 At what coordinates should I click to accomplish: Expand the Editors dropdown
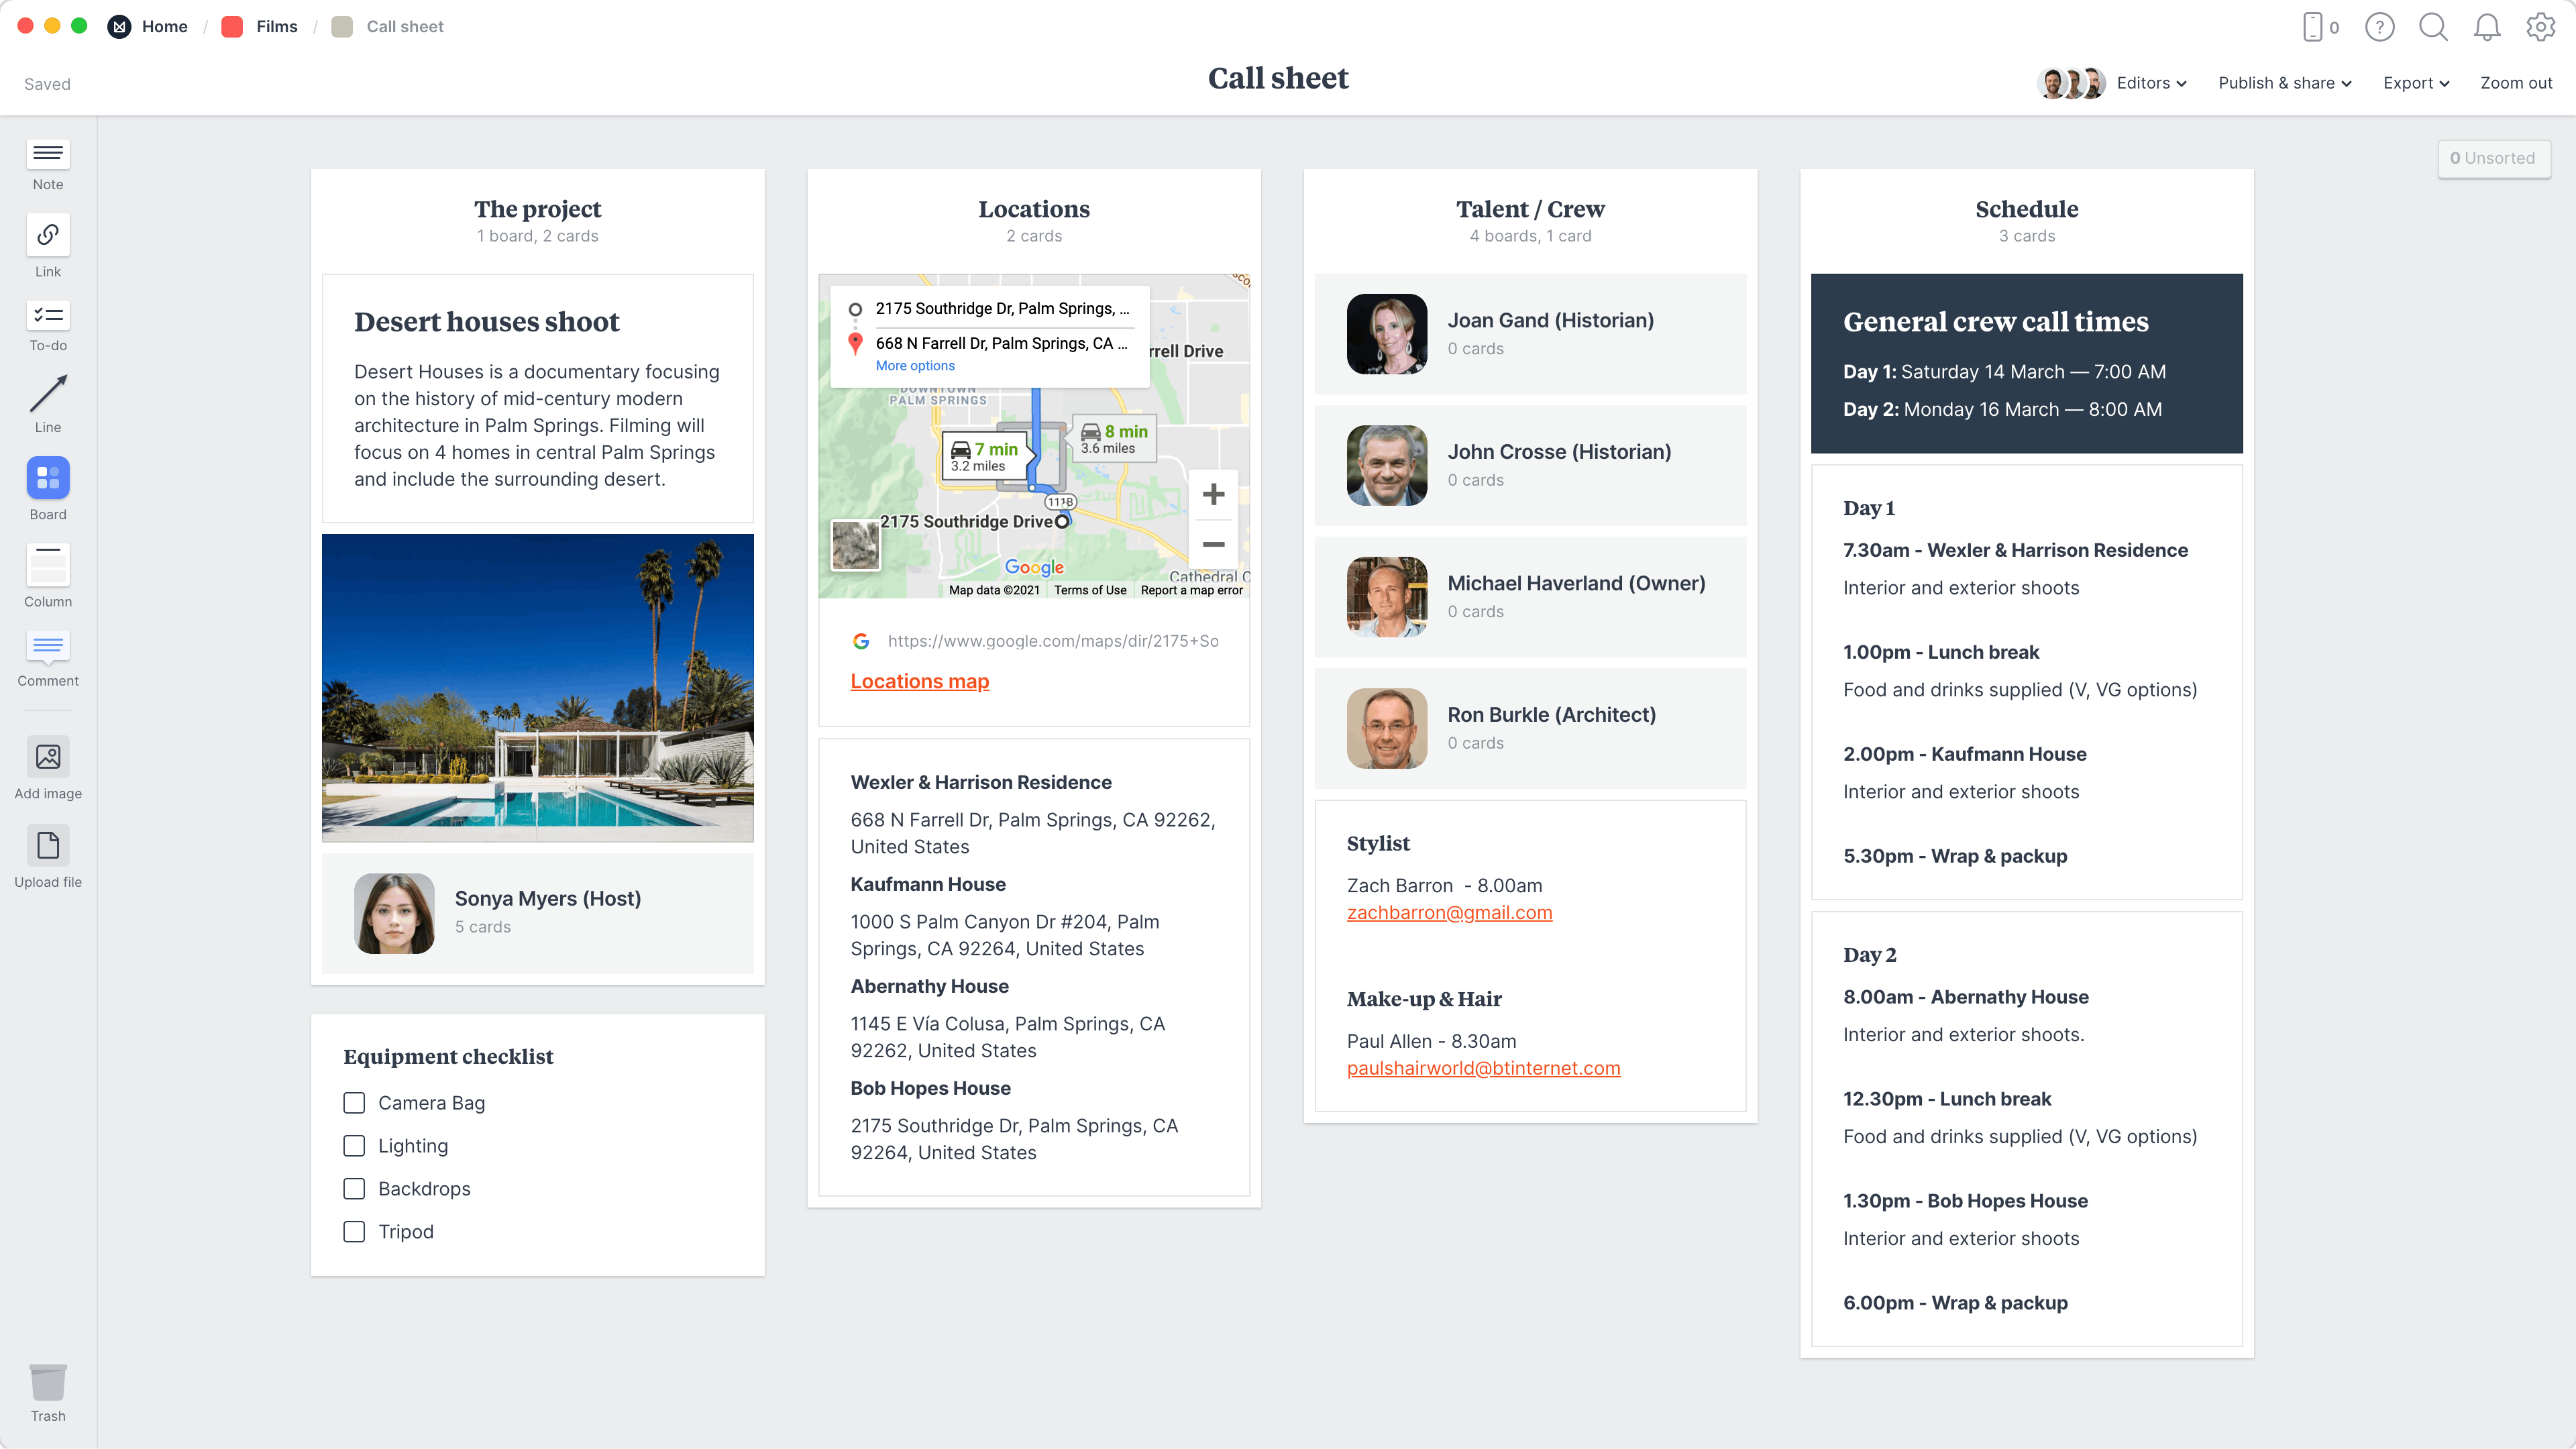[x=2151, y=83]
